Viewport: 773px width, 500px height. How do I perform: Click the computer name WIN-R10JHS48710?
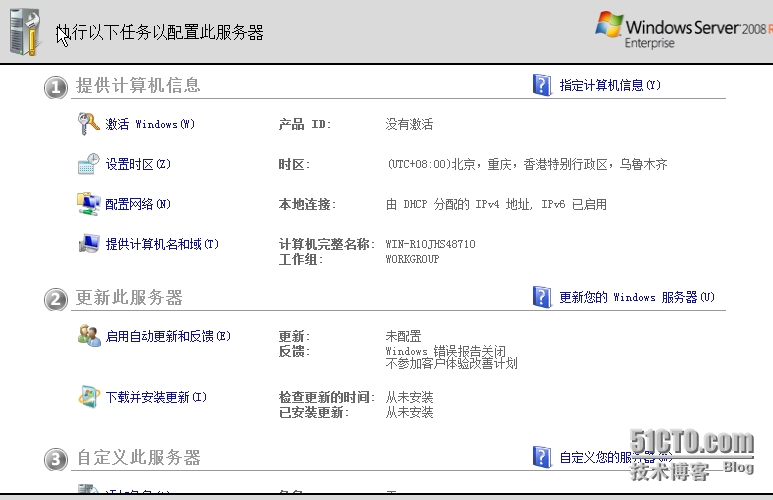pyautogui.click(x=430, y=244)
